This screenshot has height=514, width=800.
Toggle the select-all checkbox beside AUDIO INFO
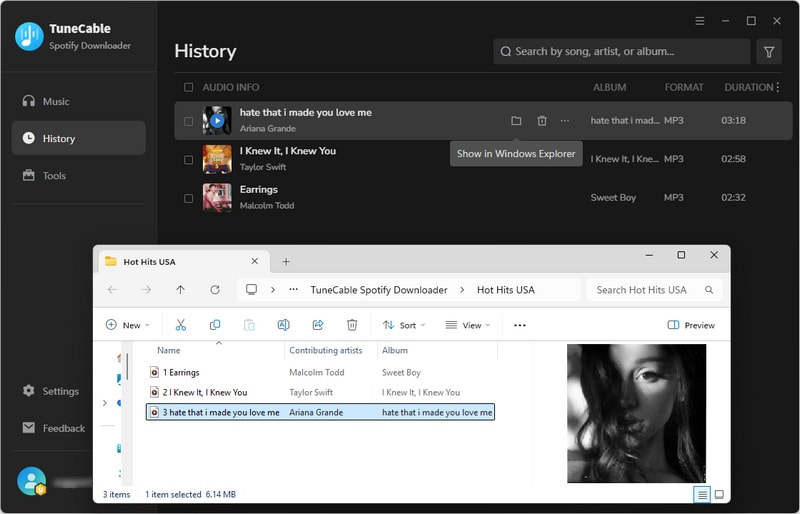188,87
